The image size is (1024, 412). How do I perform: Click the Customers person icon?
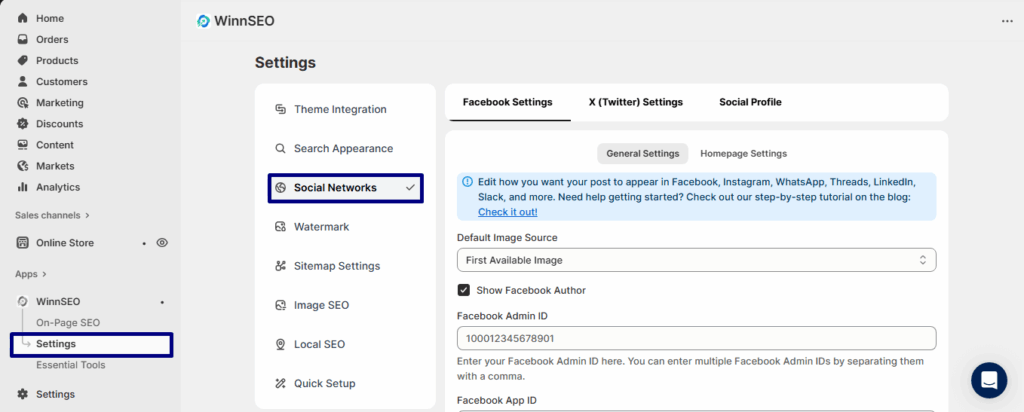click(23, 82)
